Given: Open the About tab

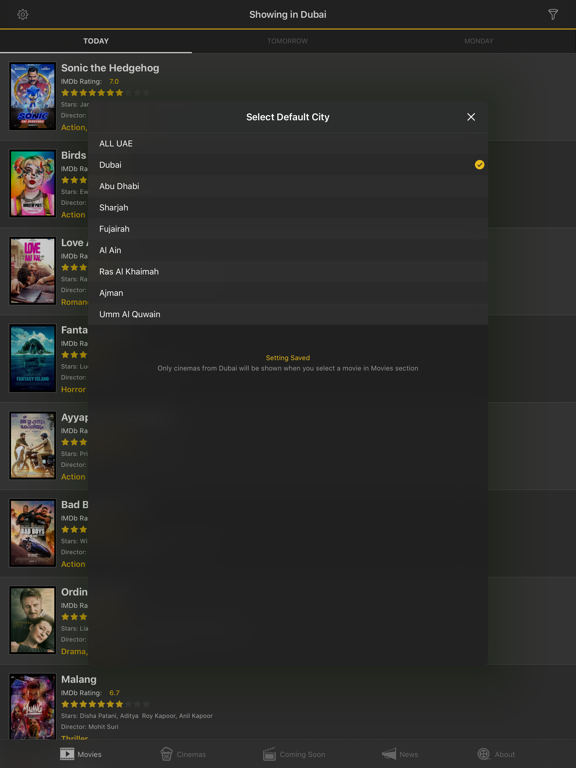Looking at the screenshot, I should coord(496,754).
